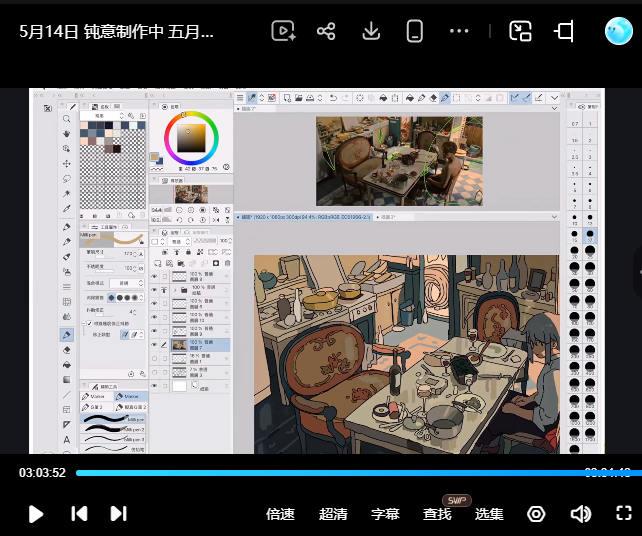Open the three-dots more menu
This screenshot has width=642, height=536.
tap(459, 31)
